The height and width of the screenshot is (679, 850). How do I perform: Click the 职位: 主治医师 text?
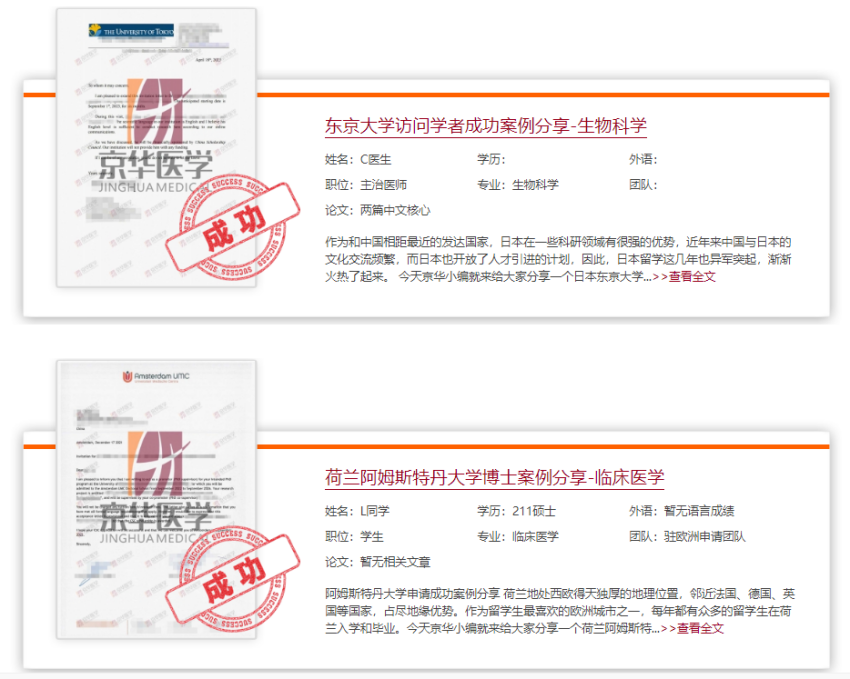click(x=366, y=185)
